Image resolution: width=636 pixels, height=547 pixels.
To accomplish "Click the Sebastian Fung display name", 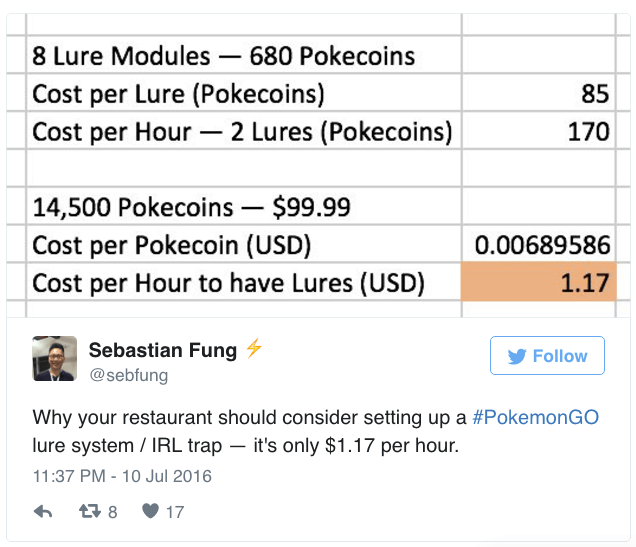I will pyautogui.click(x=162, y=350).
